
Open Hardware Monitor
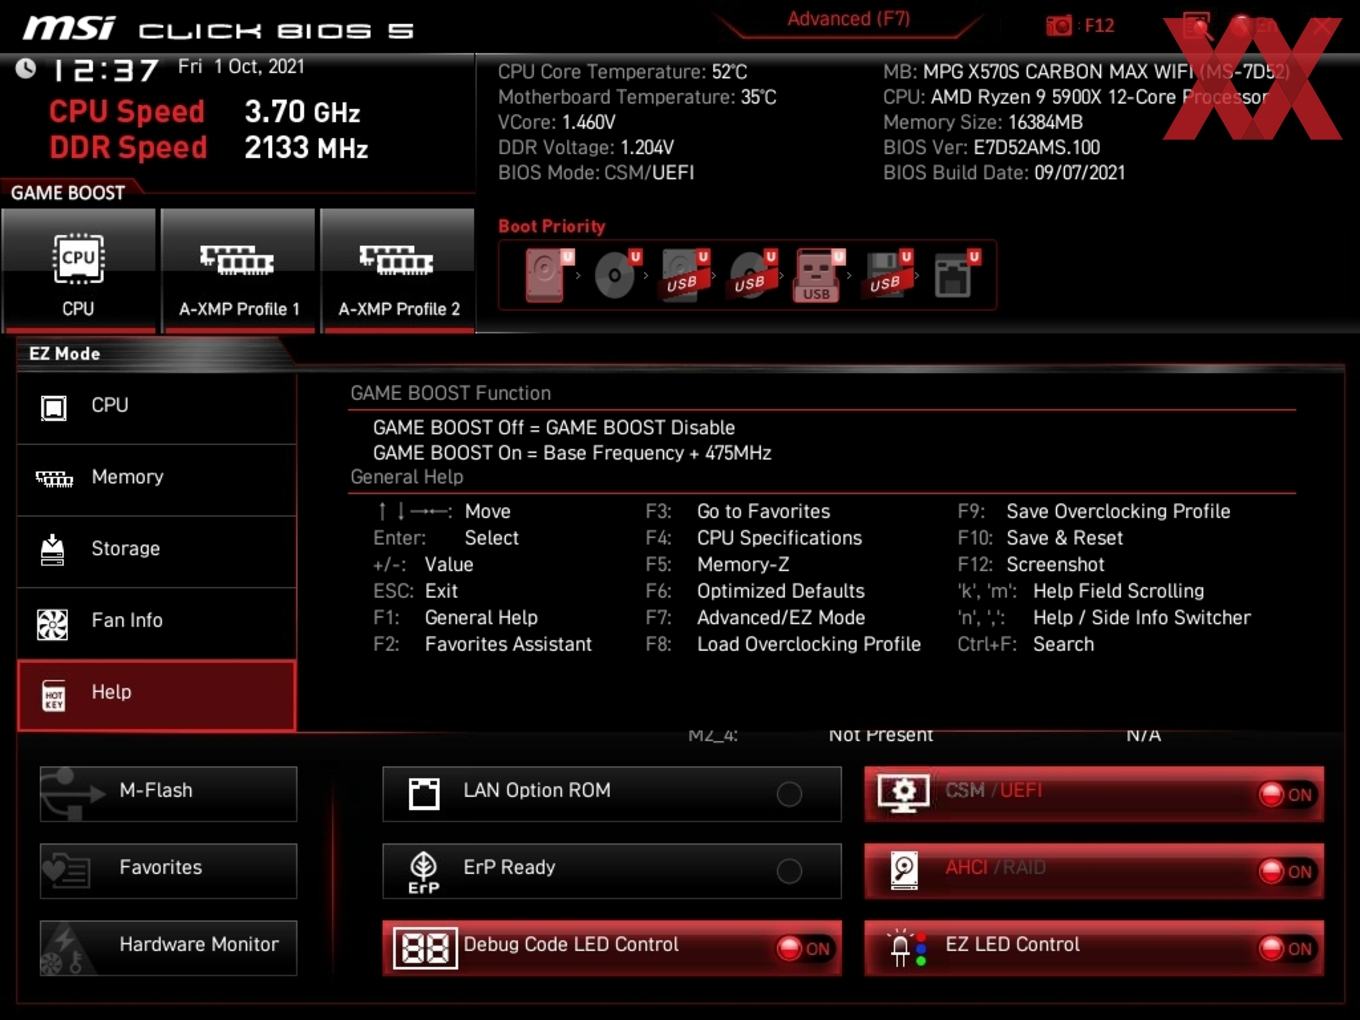click(168, 947)
